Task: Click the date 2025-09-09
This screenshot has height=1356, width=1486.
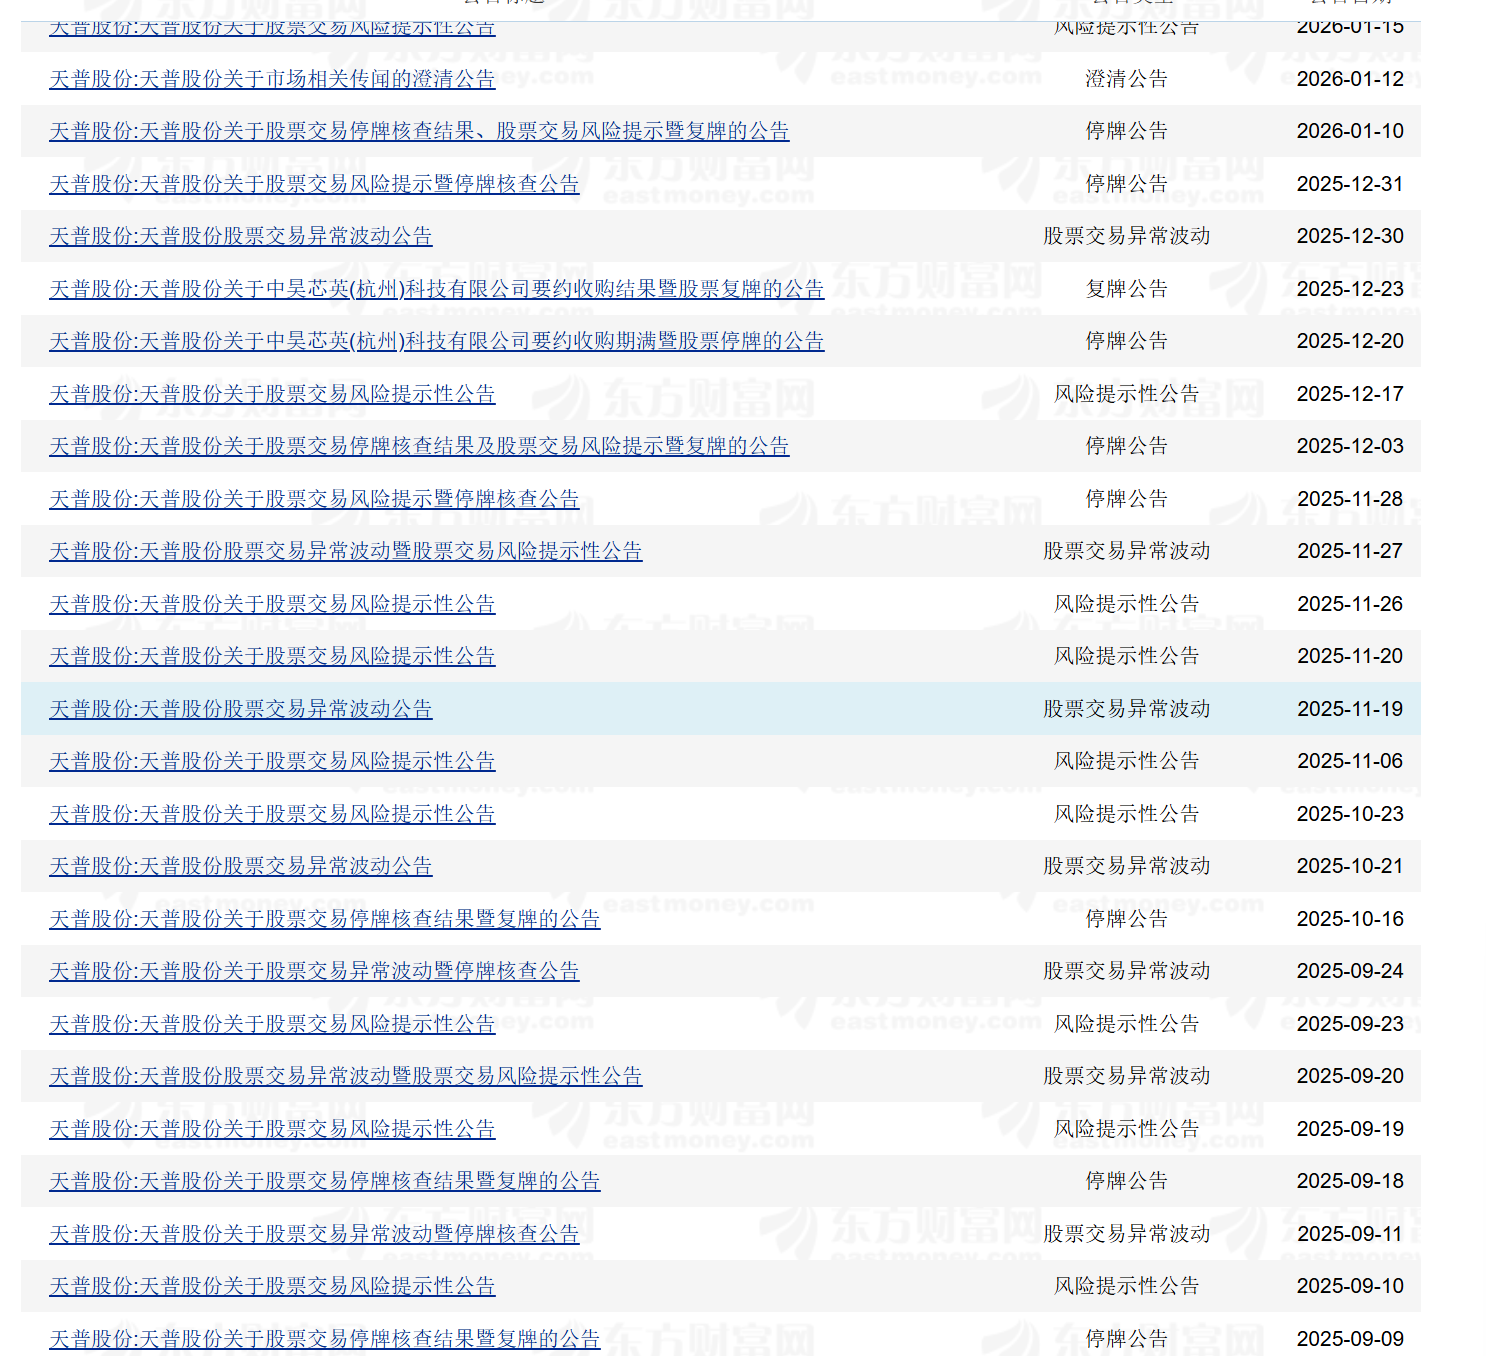Action: point(1350,1339)
